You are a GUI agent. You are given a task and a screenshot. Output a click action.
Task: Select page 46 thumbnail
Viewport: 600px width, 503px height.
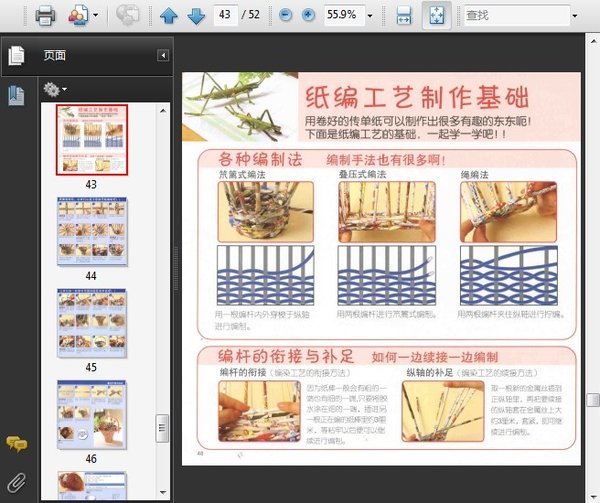(92, 415)
